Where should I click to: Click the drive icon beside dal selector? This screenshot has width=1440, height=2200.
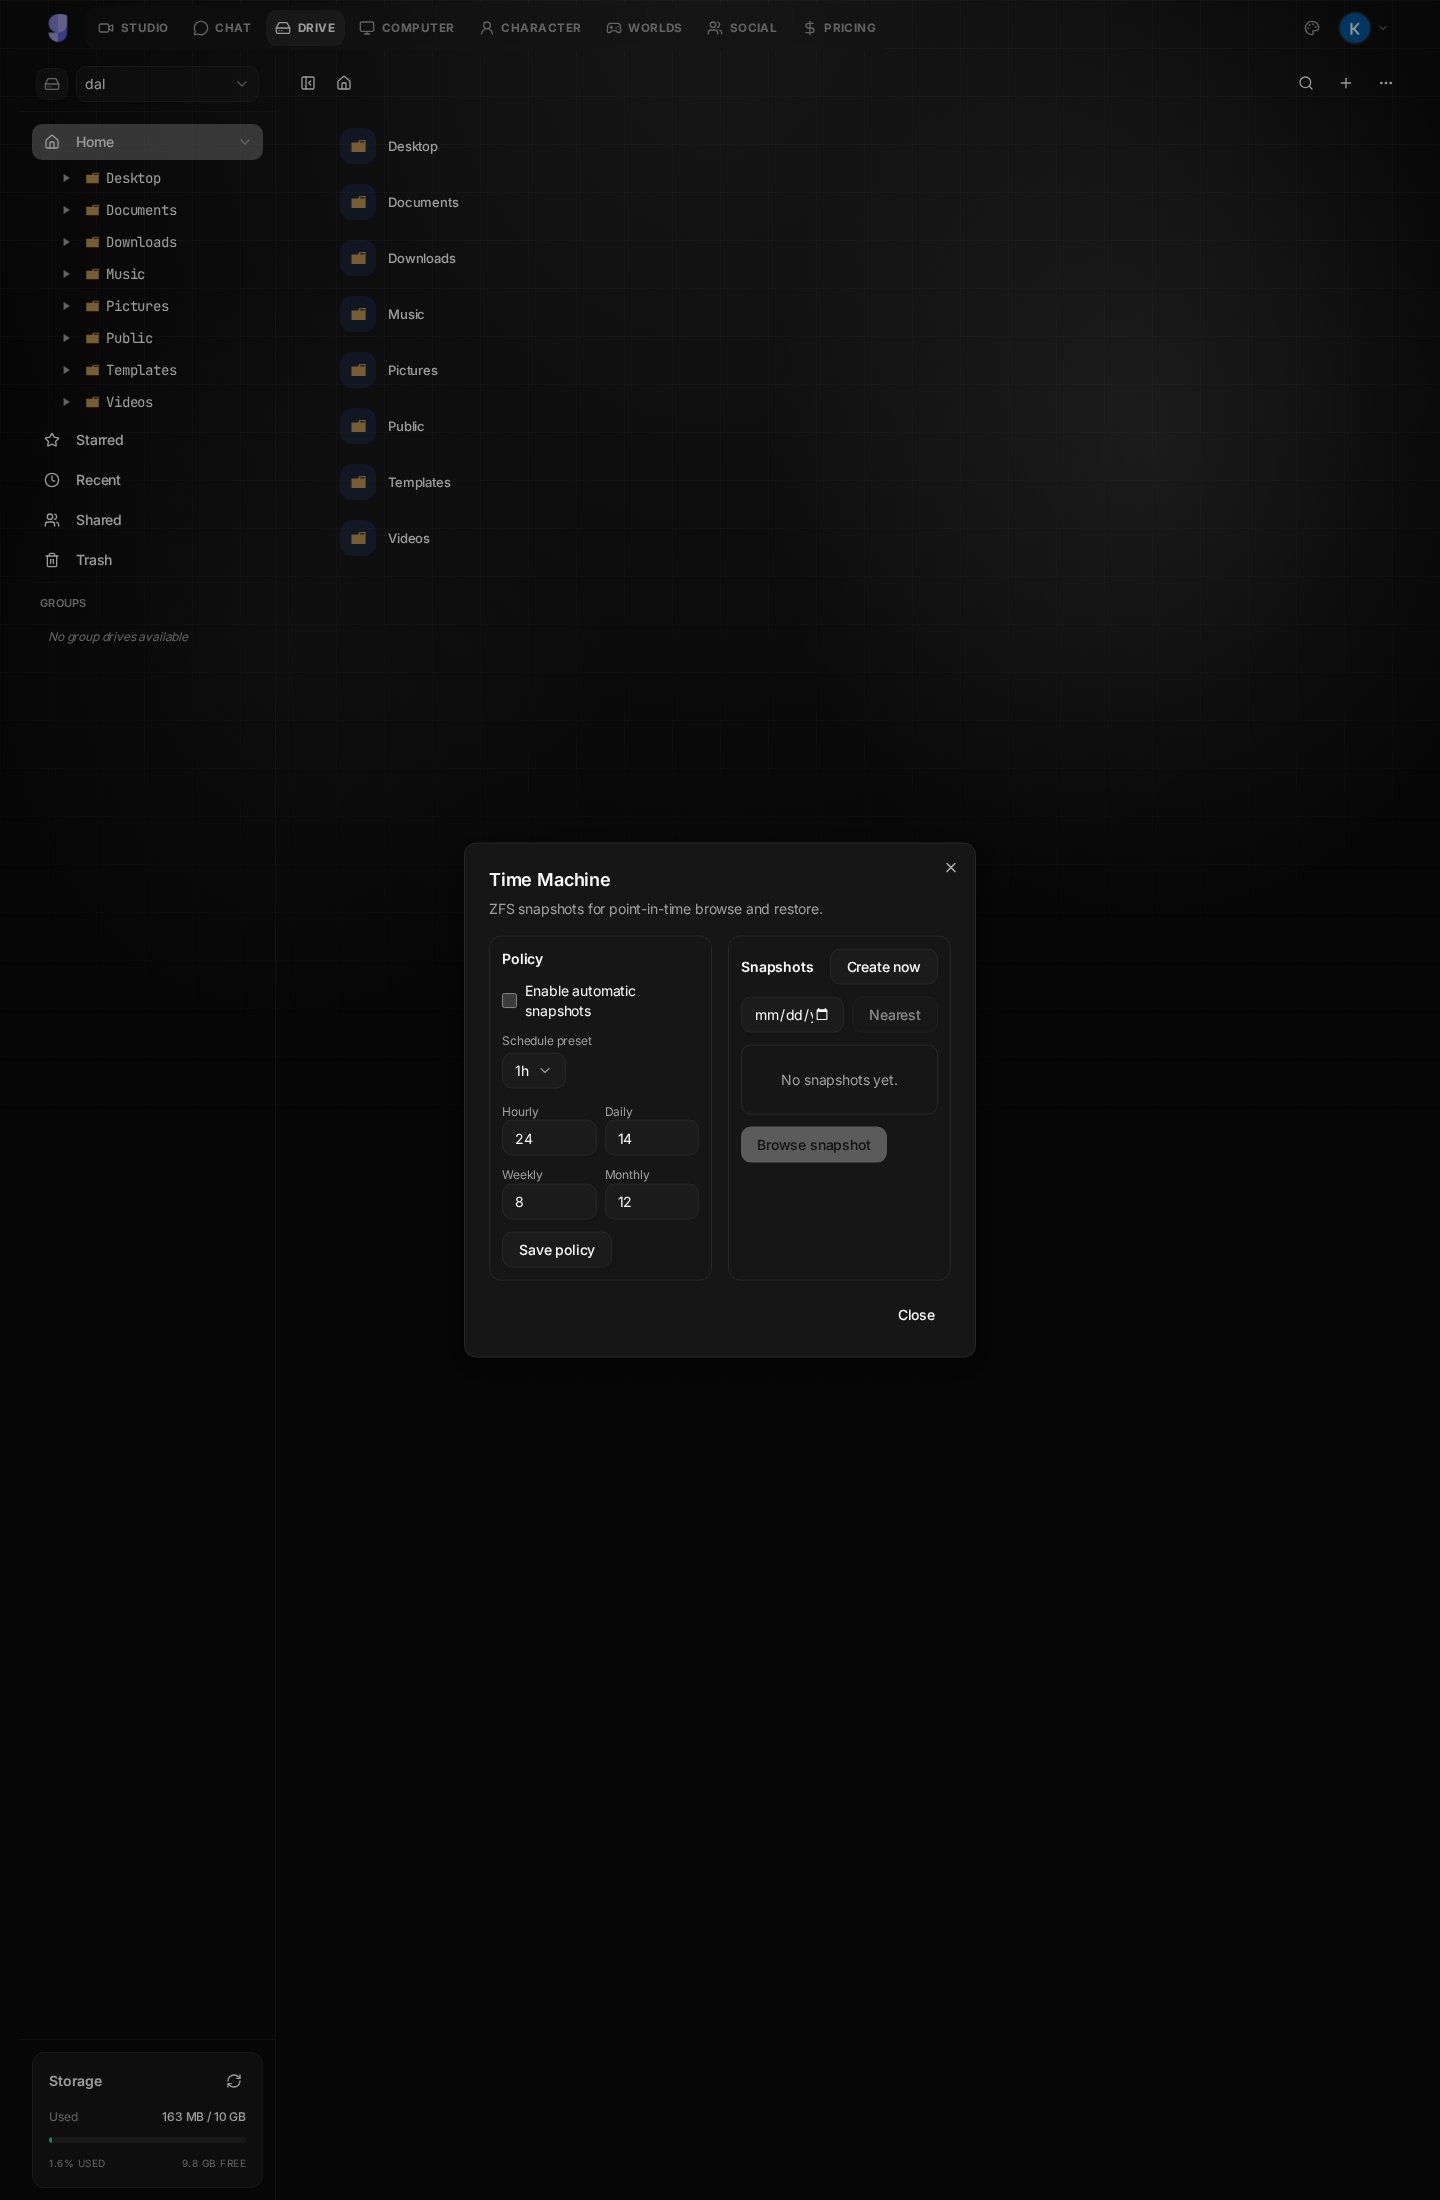click(x=52, y=84)
